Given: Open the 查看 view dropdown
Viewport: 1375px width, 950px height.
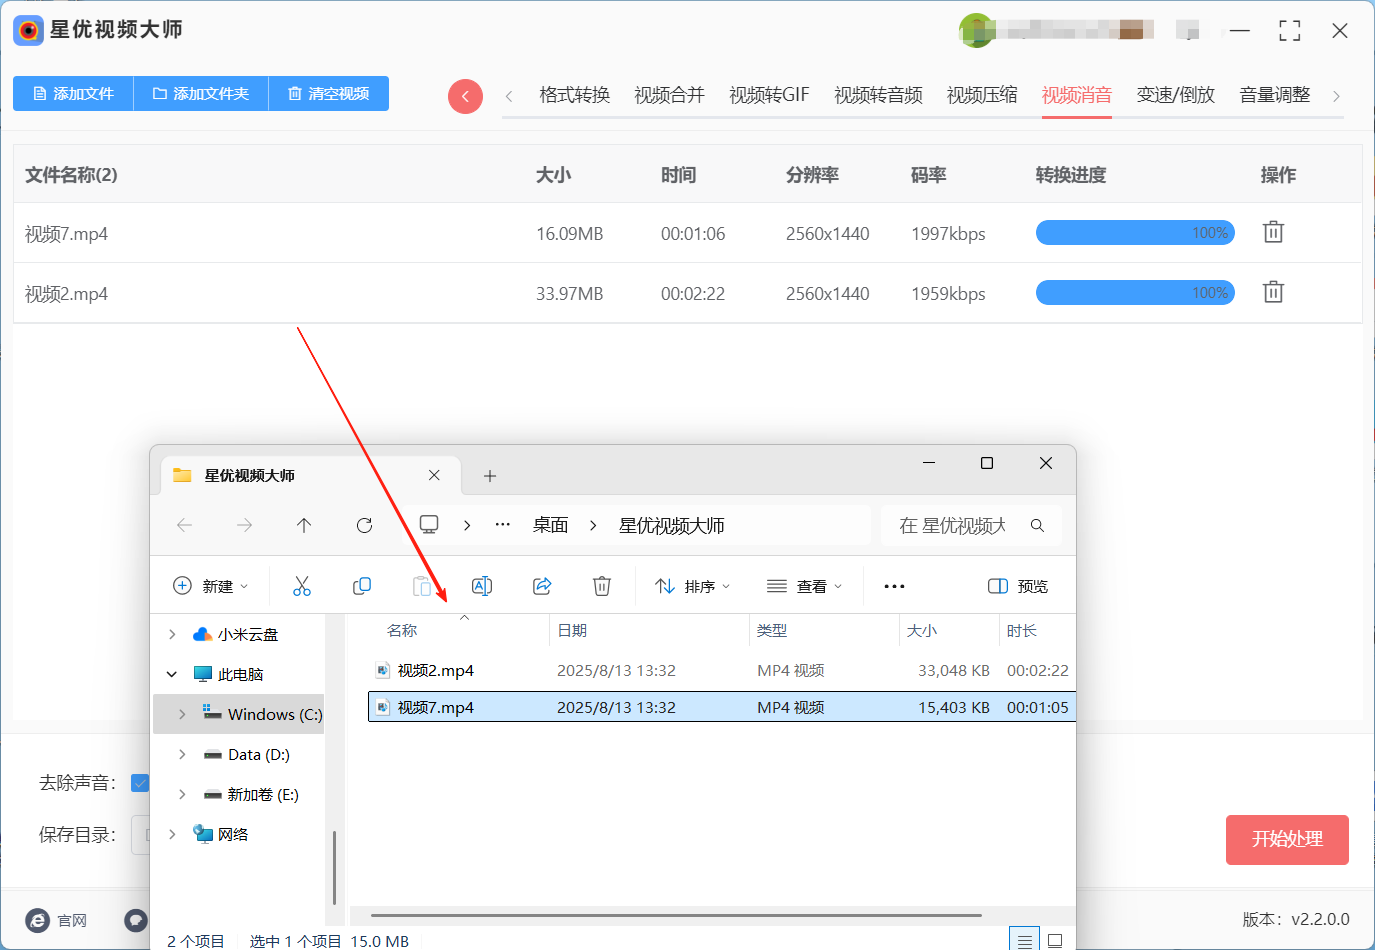Looking at the screenshot, I should pyautogui.click(x=805, y=586).
